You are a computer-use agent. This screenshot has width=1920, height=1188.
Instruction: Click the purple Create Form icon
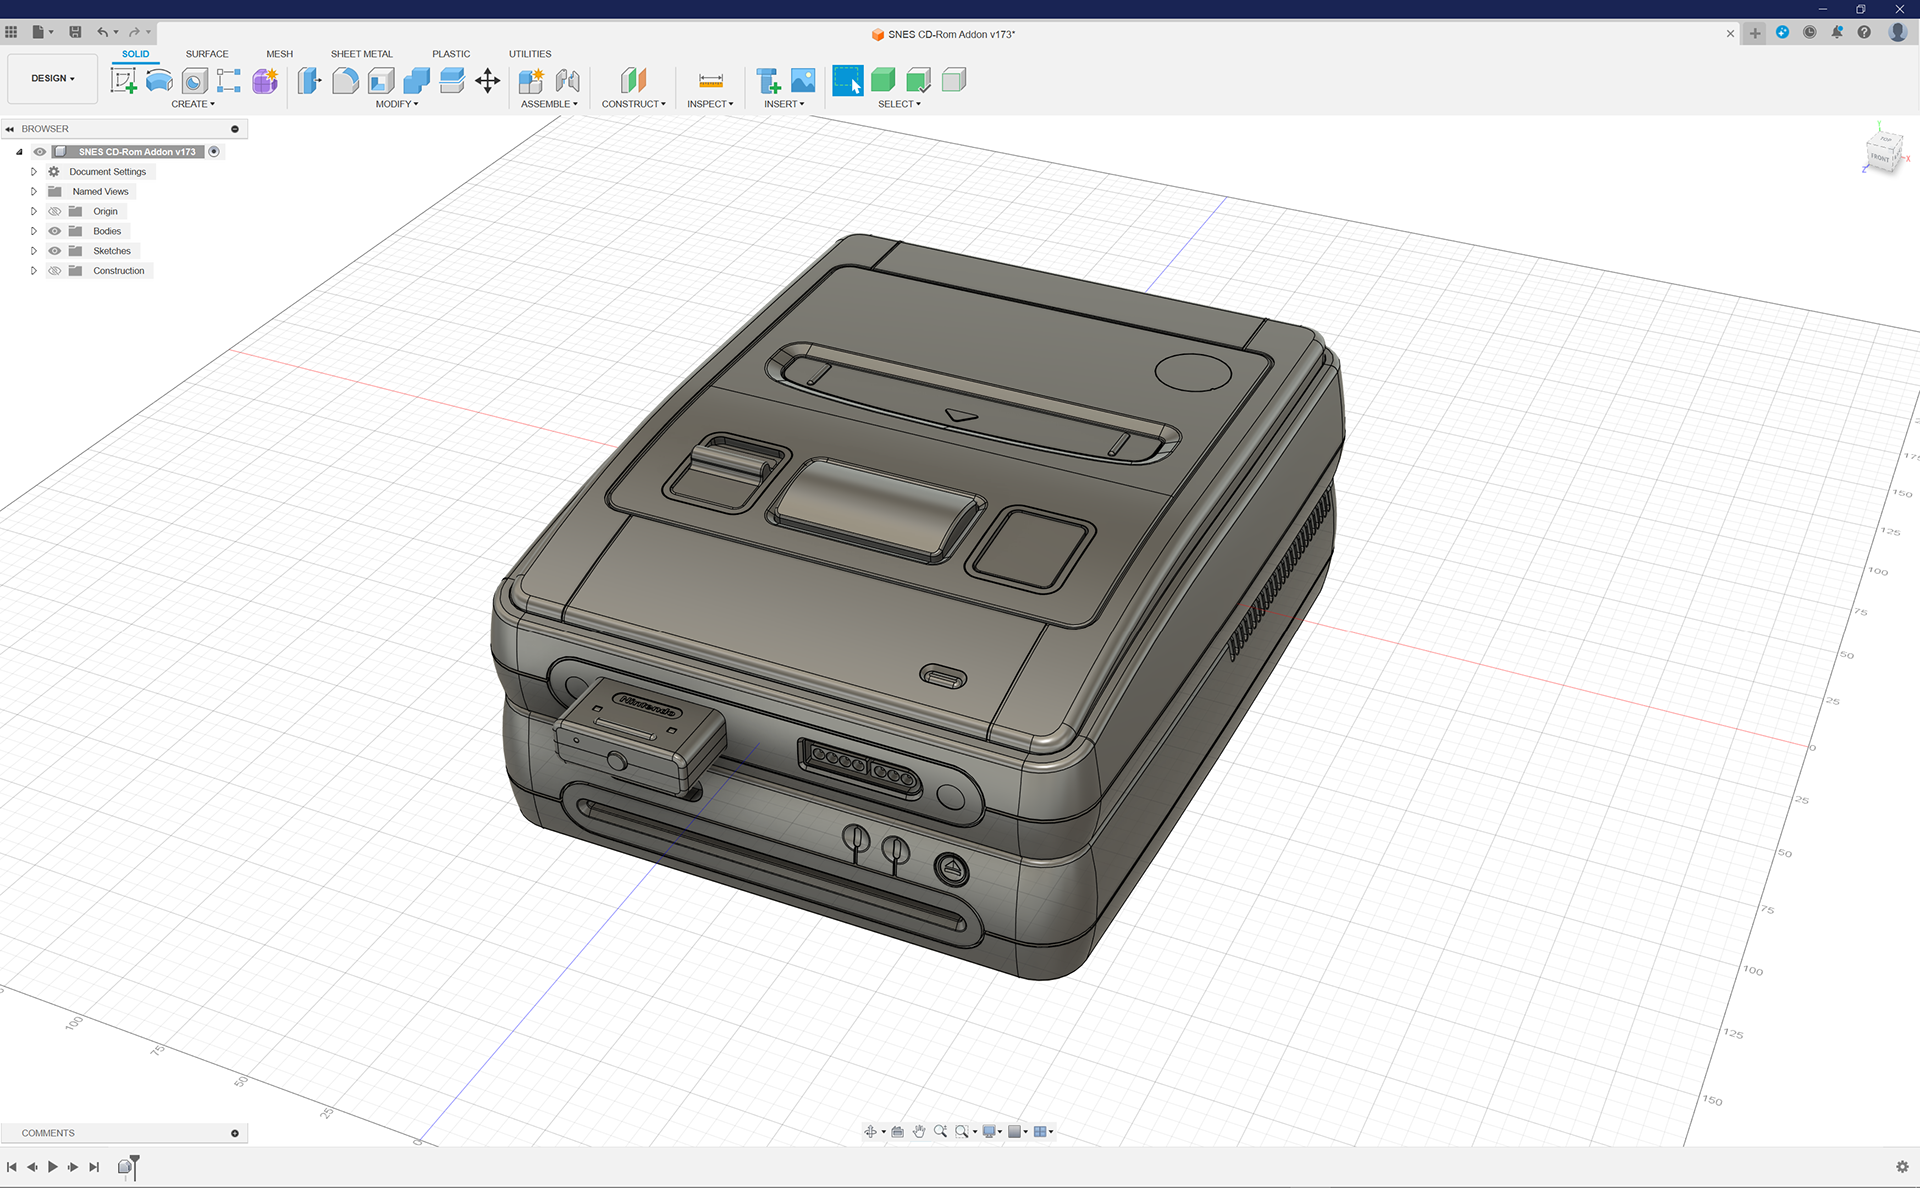pyautogui.click(x=265, y=80)
